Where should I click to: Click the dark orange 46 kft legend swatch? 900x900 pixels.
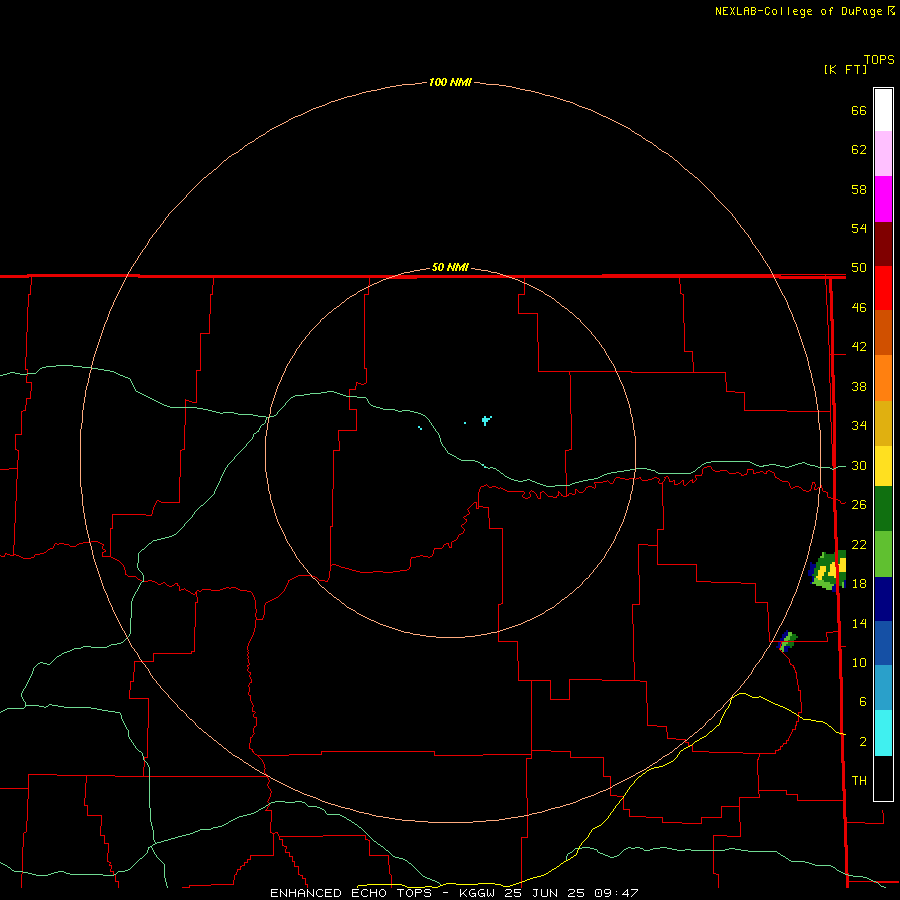[x=883, y=332]
